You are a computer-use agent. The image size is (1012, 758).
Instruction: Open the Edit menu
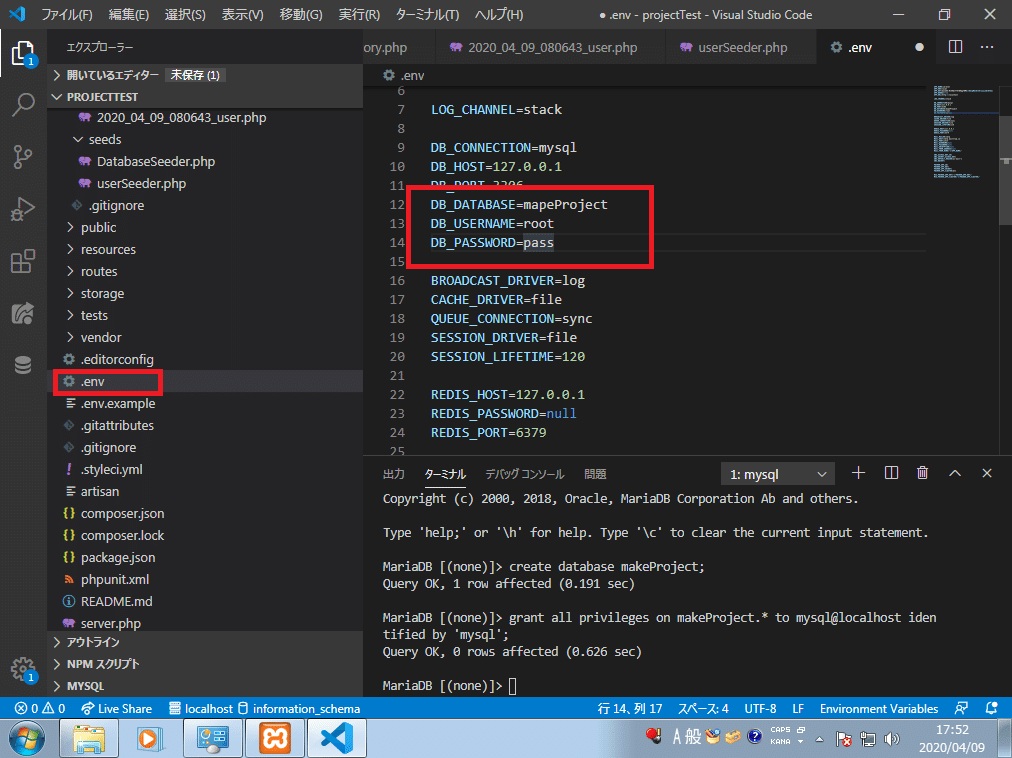(128, 14)
